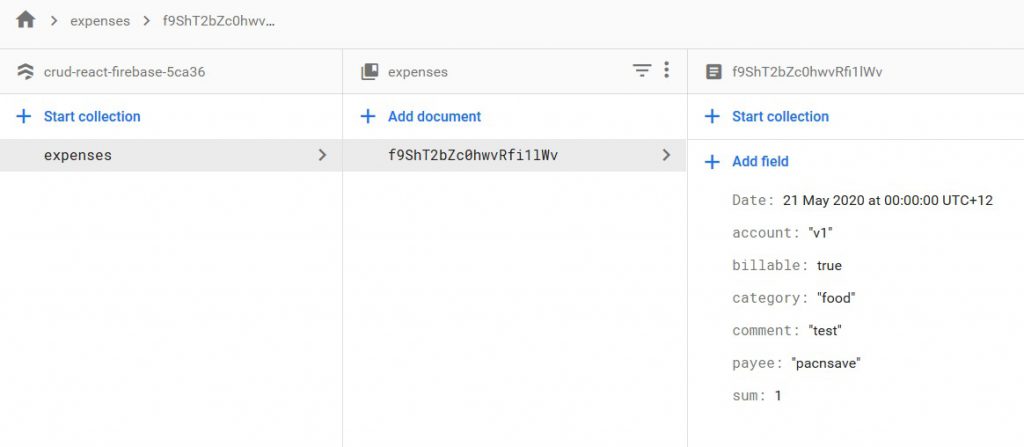
Task: Click the Firestore database icon
Action: coord(26,72)
